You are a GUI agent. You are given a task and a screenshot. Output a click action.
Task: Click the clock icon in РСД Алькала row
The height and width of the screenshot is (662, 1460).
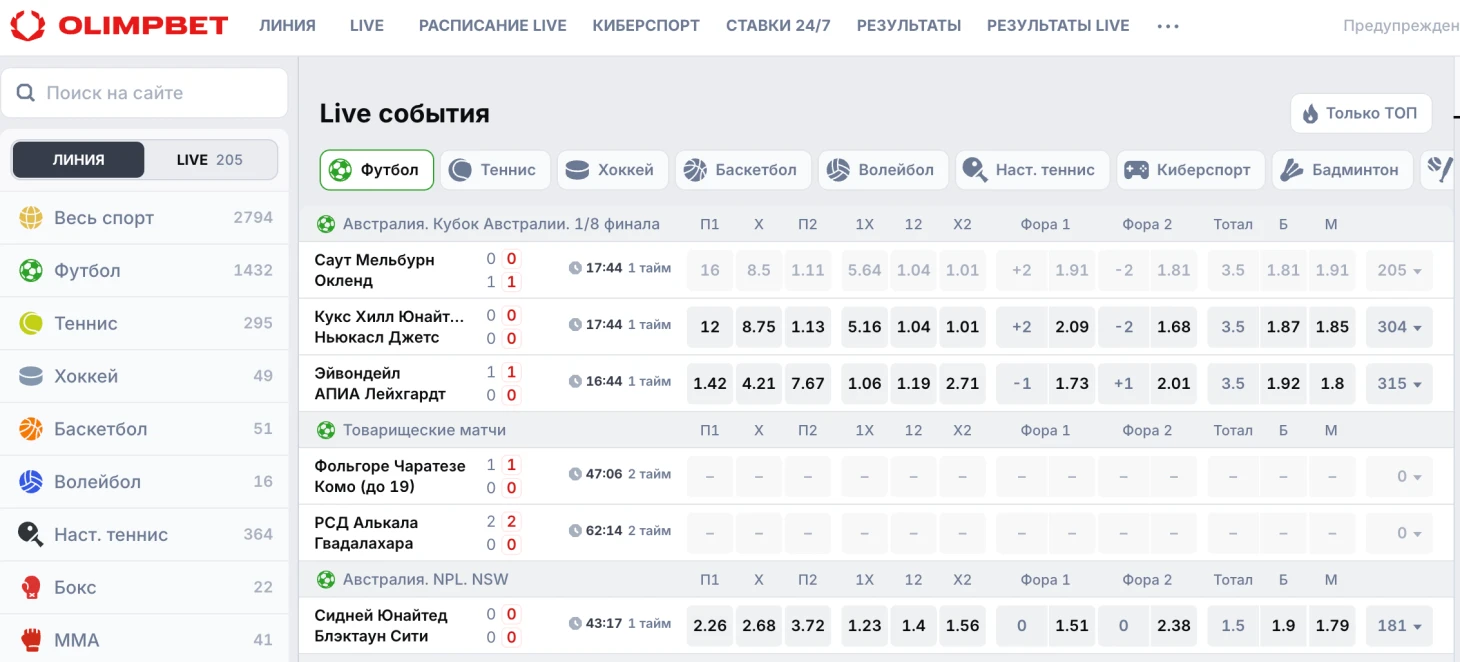click(575, 531)
